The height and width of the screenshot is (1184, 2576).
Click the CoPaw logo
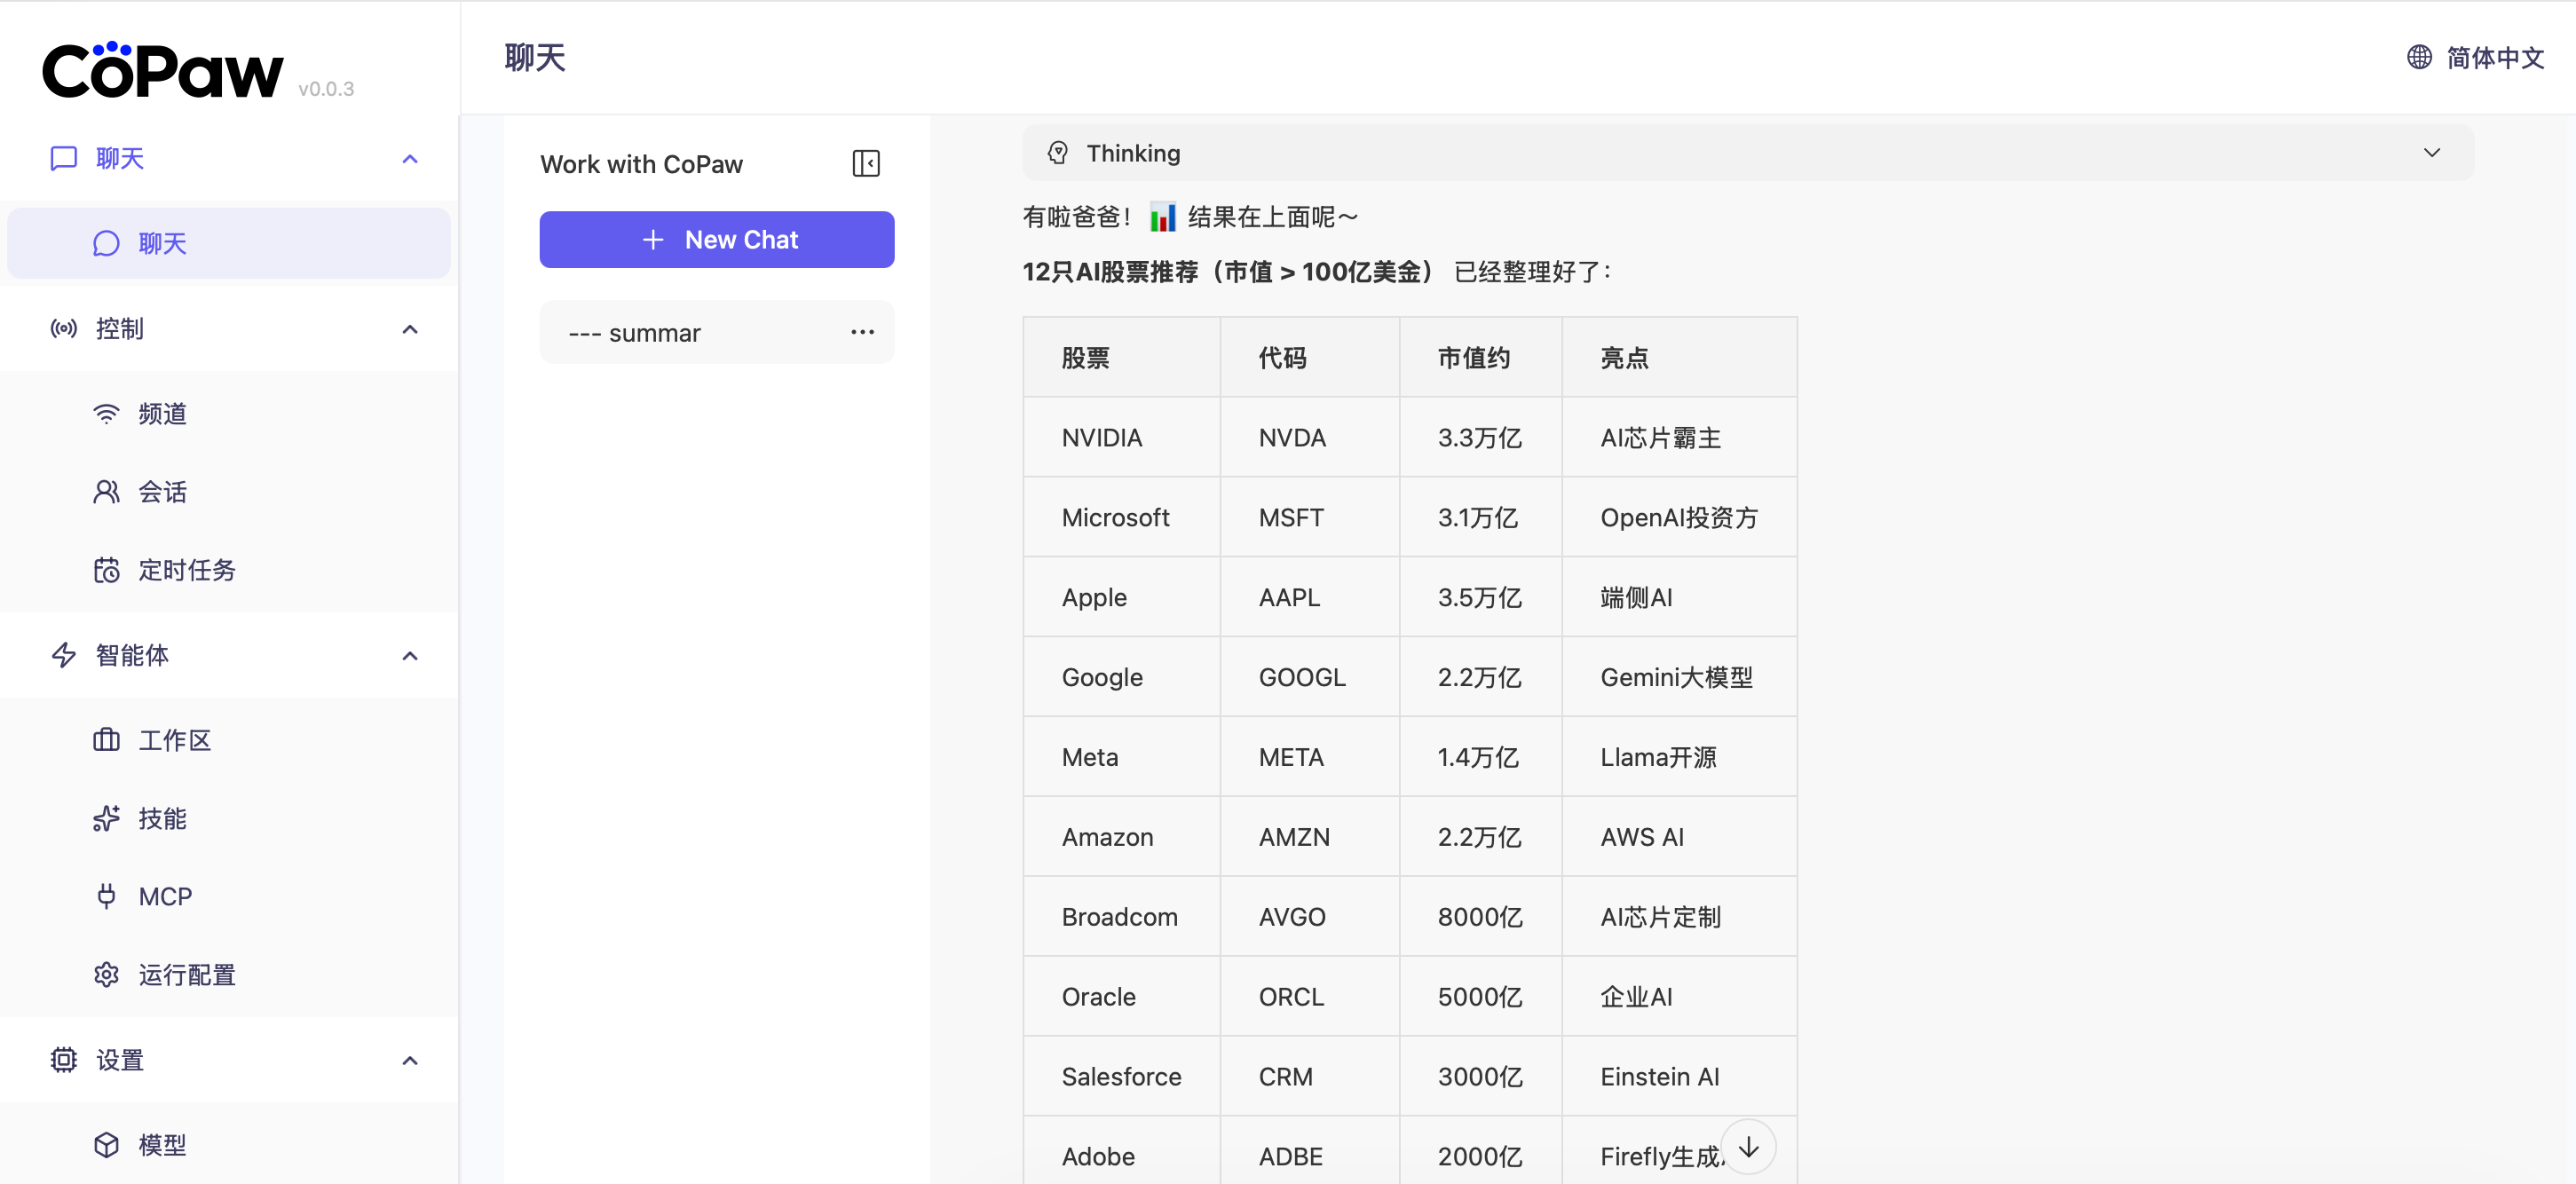(x=163, y=72)
